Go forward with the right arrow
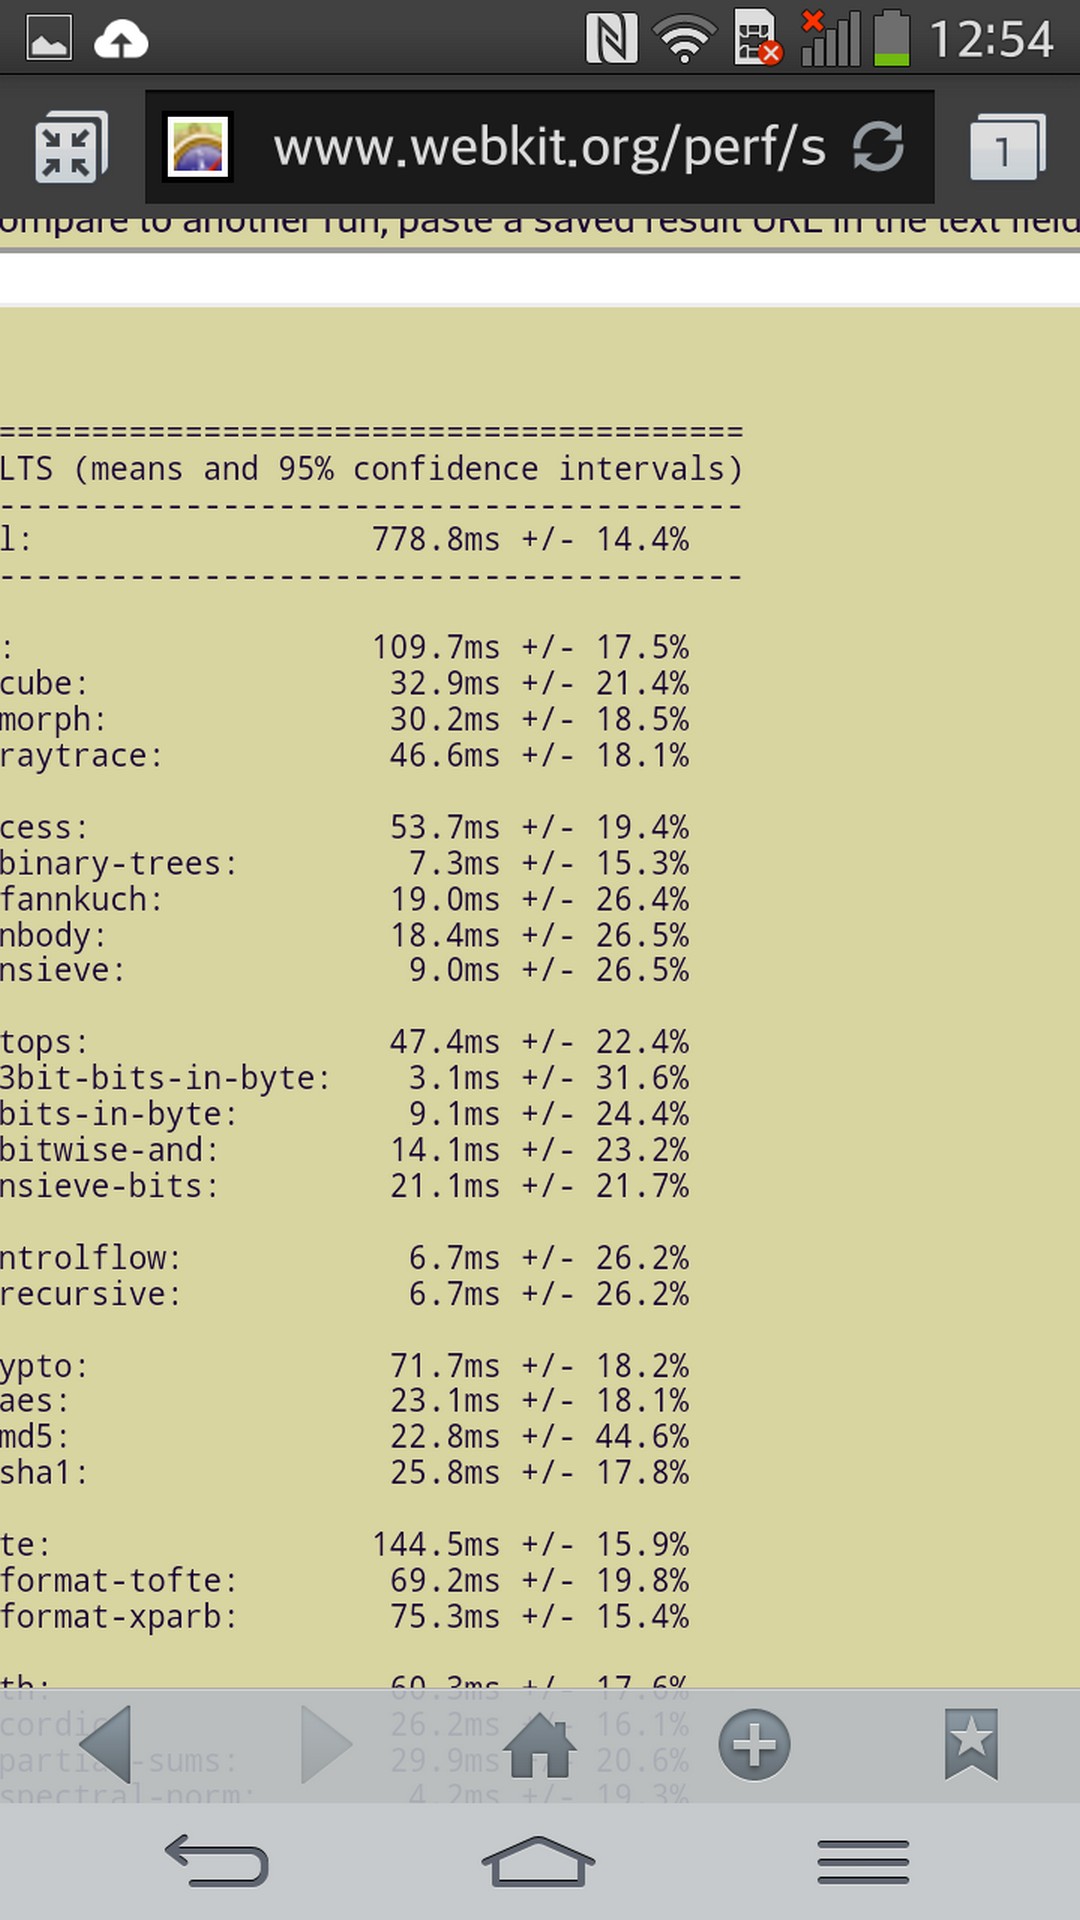1080x1920 pixels. (325, 1745)
